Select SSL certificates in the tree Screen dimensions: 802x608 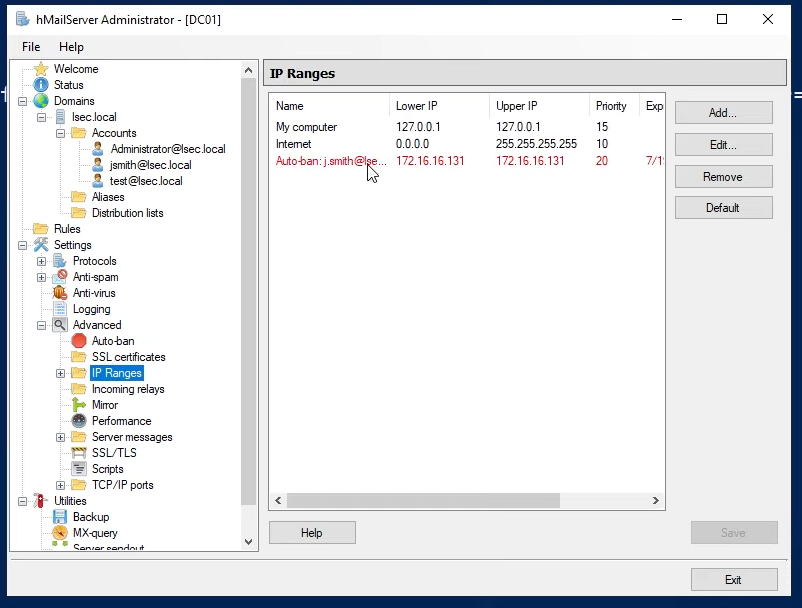(x=129, y=357)
